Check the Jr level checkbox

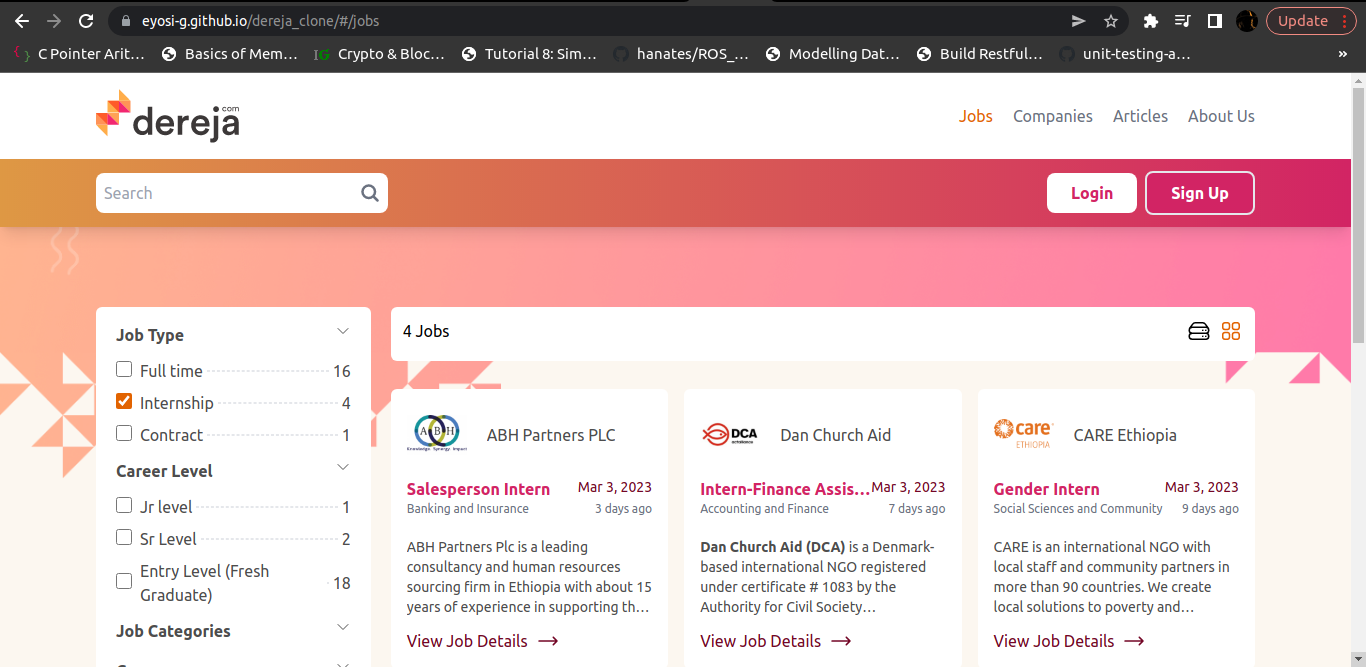click(124, 505)
